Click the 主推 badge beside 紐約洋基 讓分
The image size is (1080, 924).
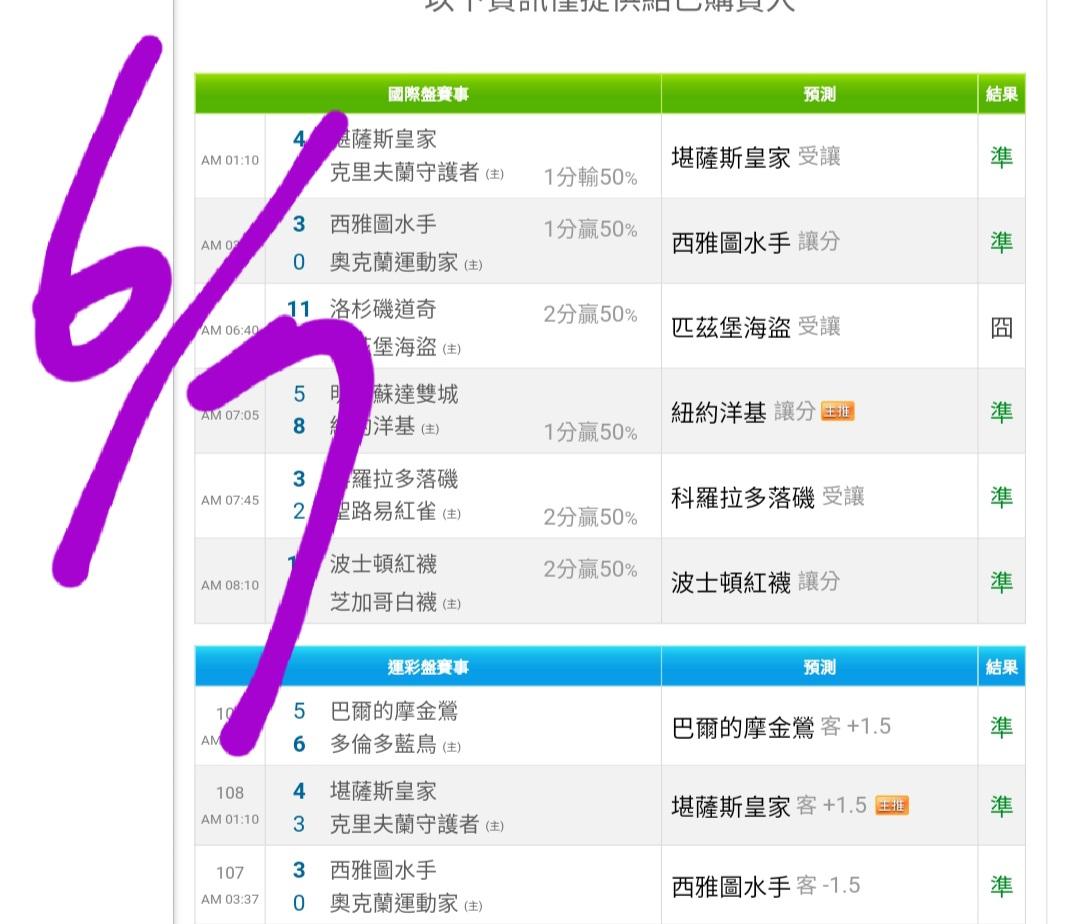pos(838,412)
